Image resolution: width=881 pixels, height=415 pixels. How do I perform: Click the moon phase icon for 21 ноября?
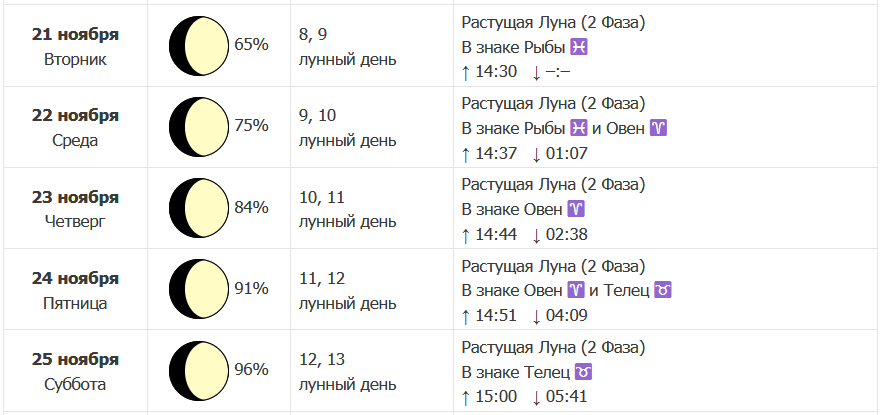point(199,46)
